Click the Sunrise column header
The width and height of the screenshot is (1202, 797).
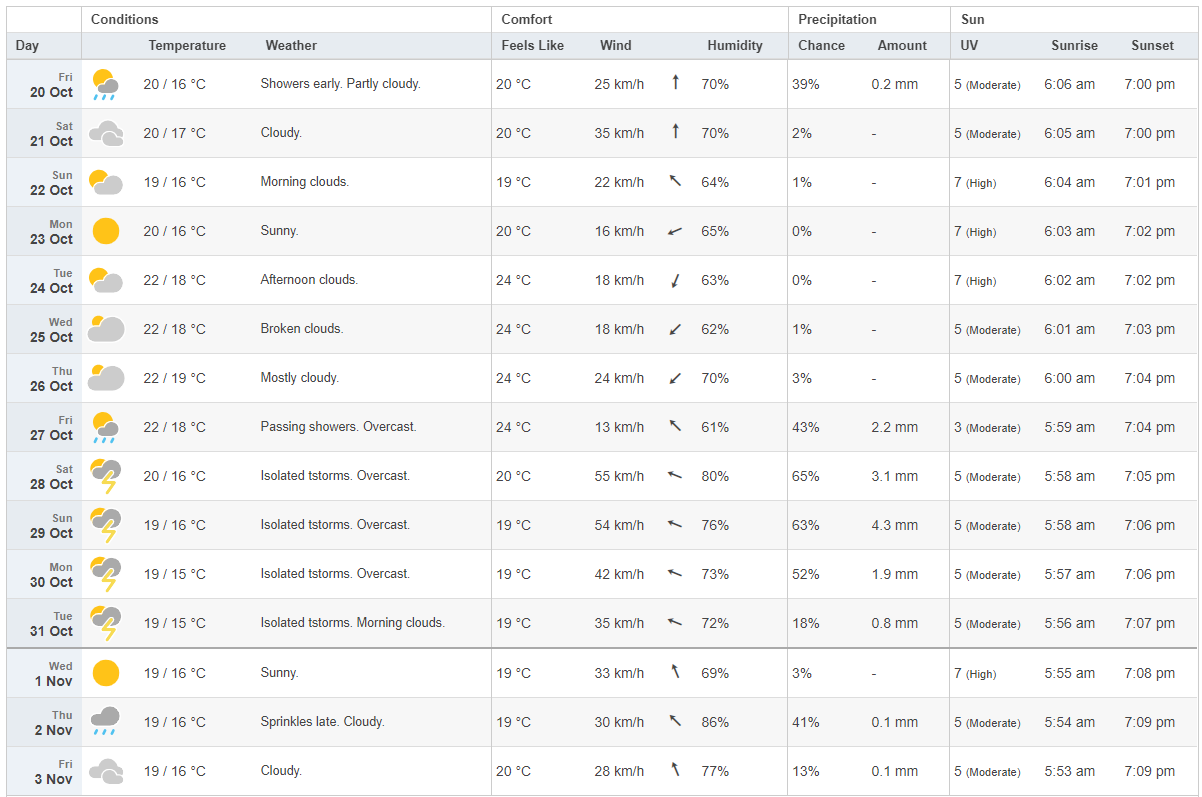pos(1074,46)
